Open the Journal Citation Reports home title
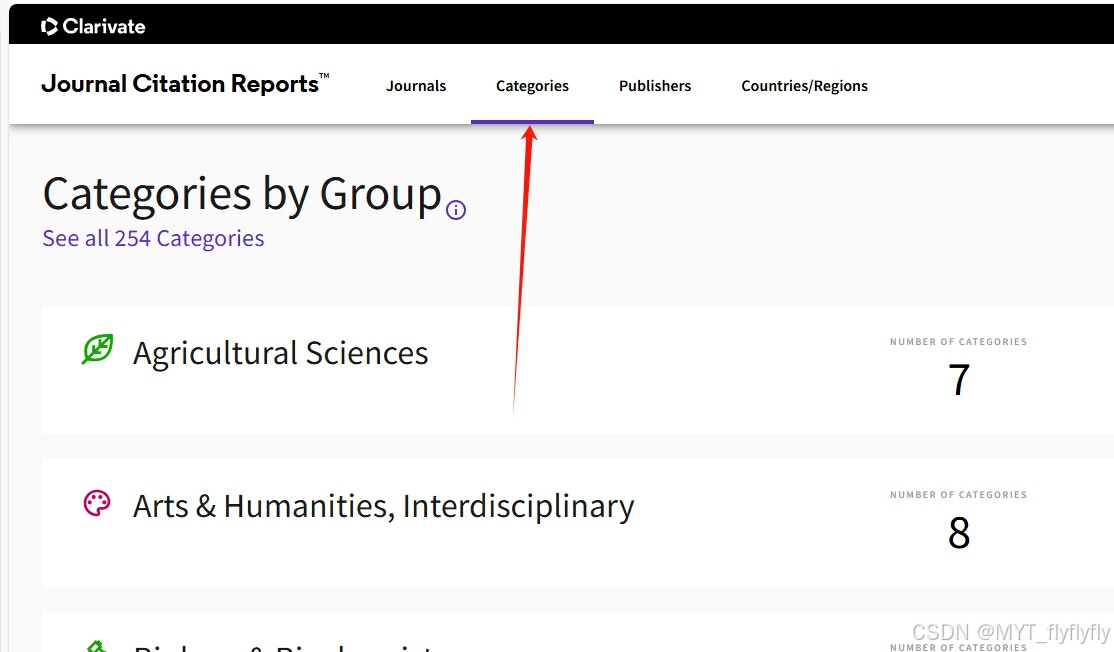The height and width of the screenshot is (652, 1114). click(185, 84)
